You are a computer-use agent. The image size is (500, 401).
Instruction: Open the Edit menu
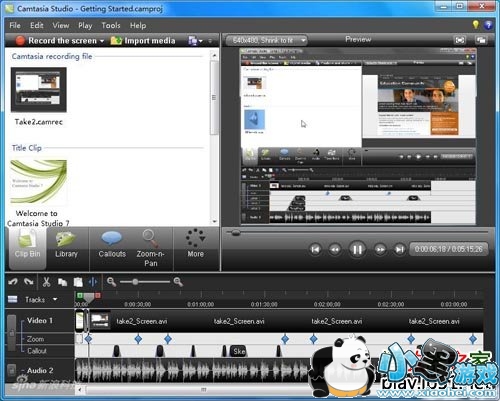point(37,25)
